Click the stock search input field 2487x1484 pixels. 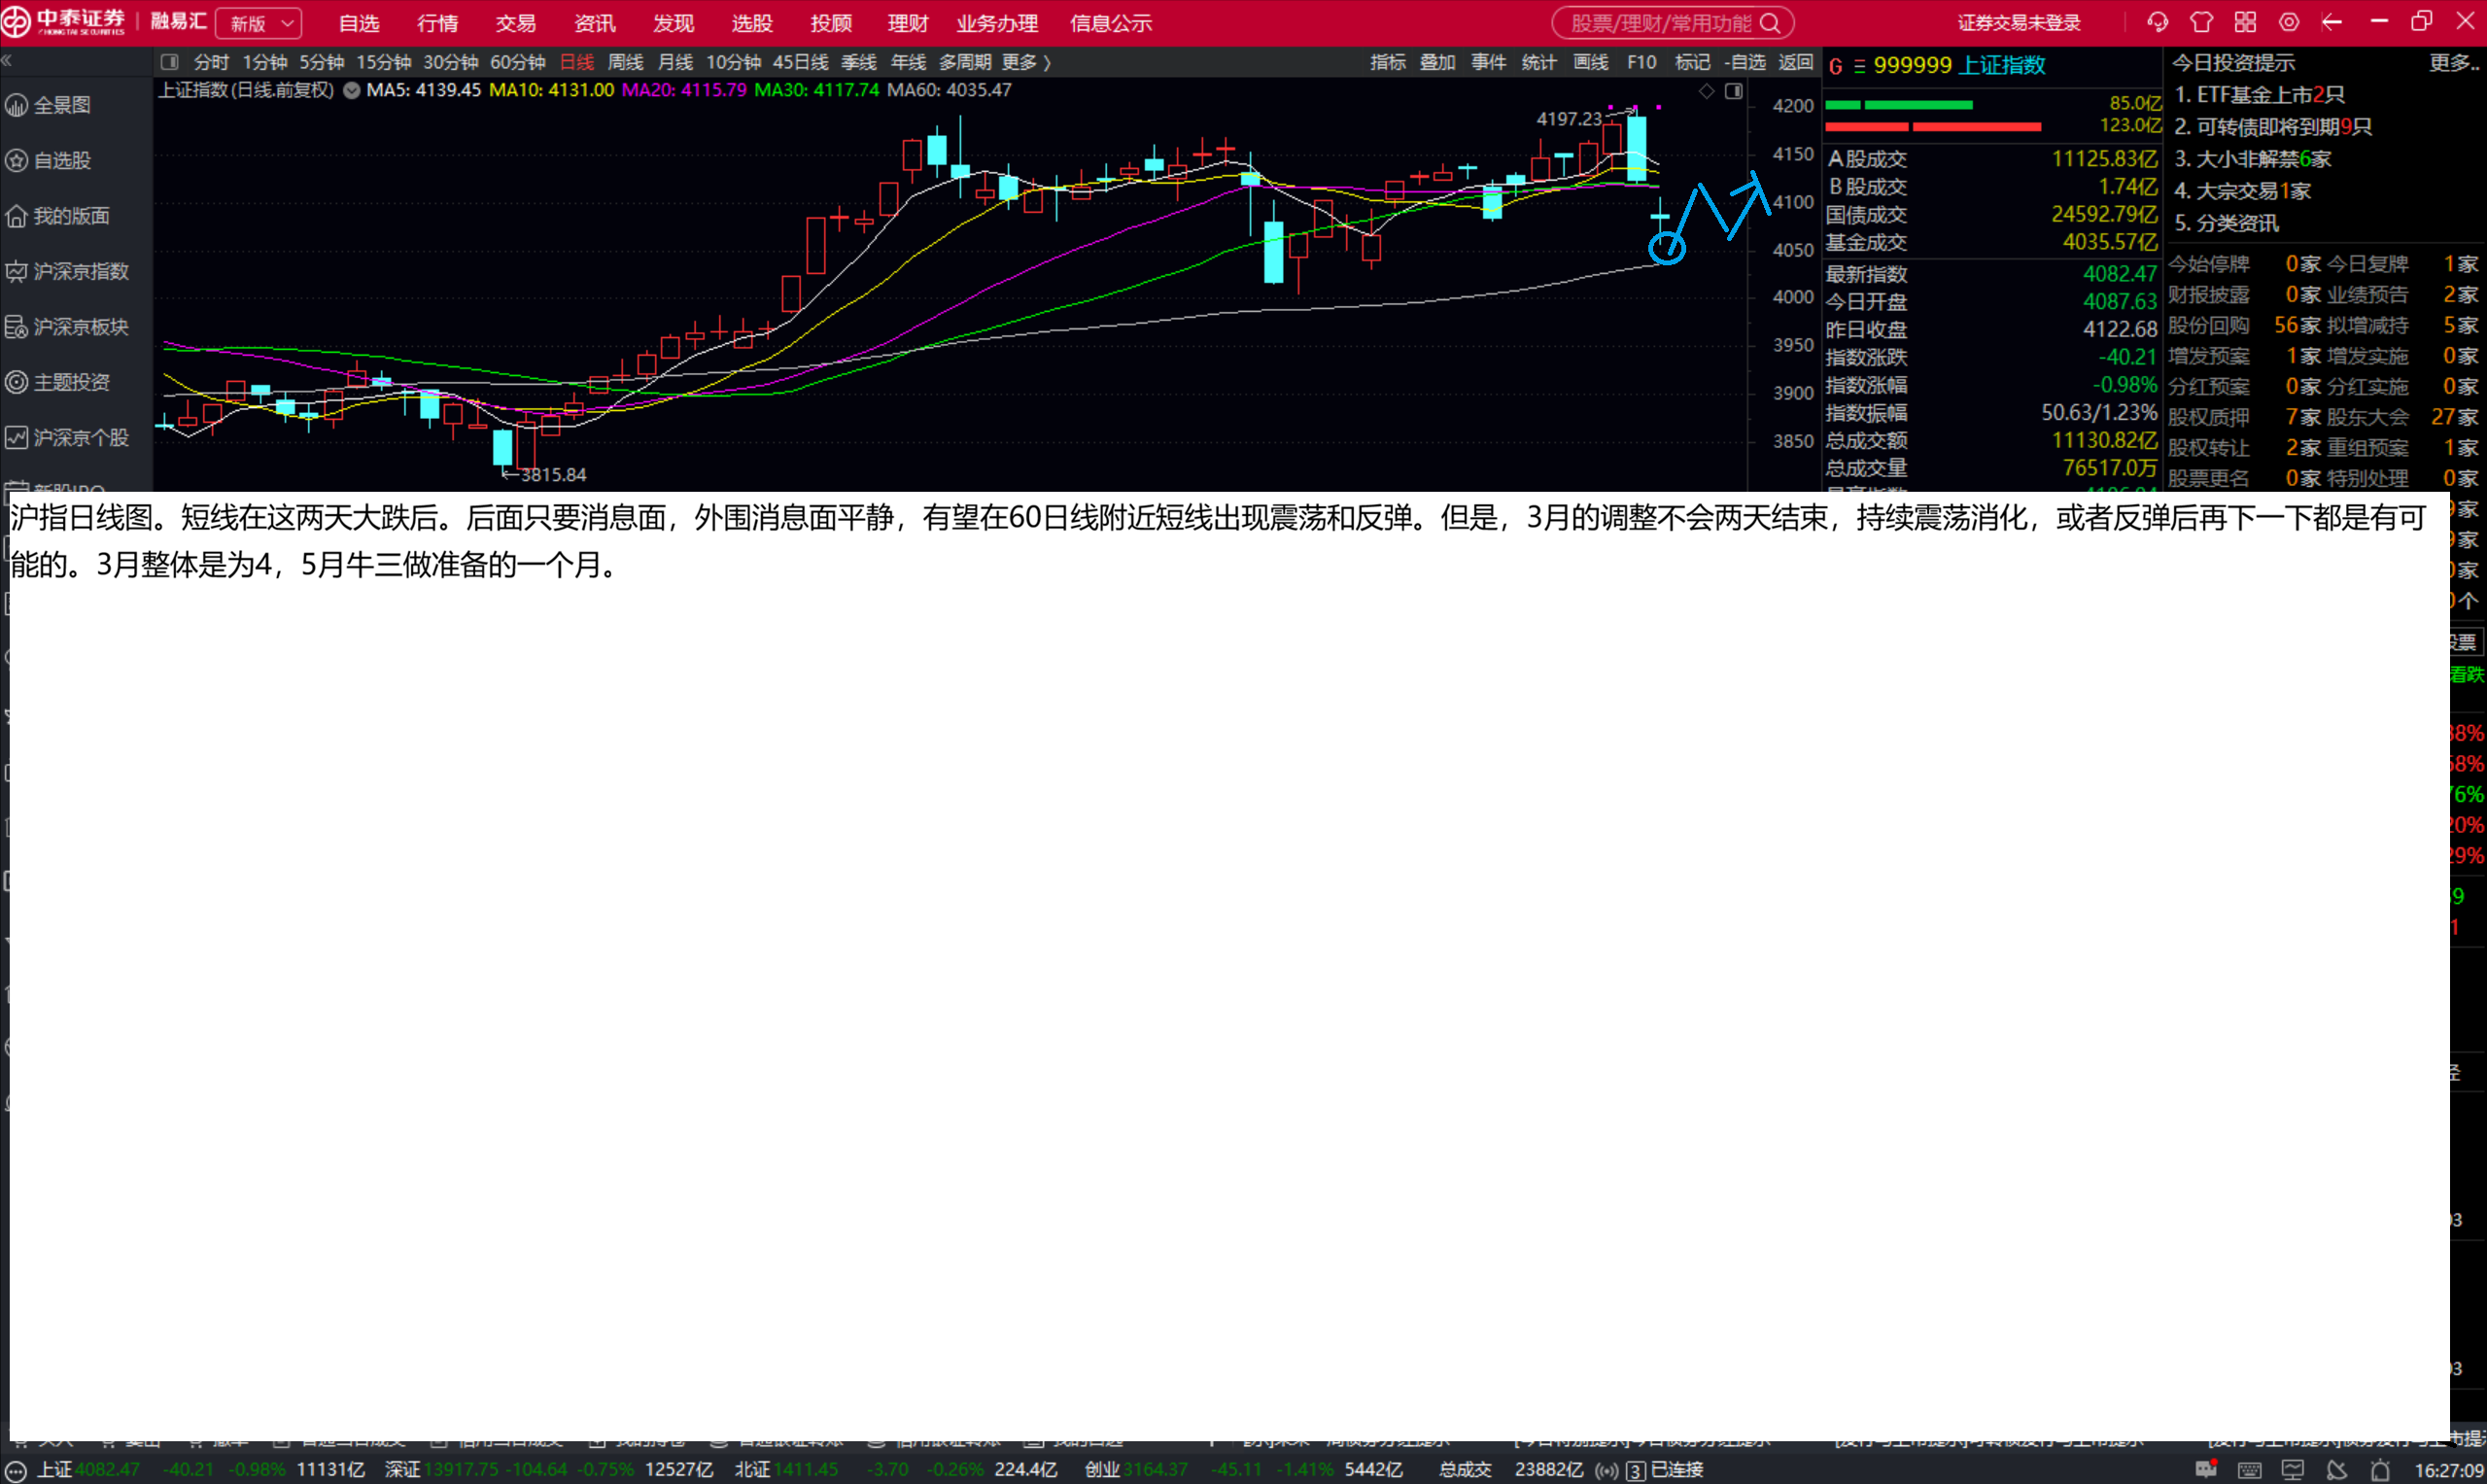point(1660,23)
